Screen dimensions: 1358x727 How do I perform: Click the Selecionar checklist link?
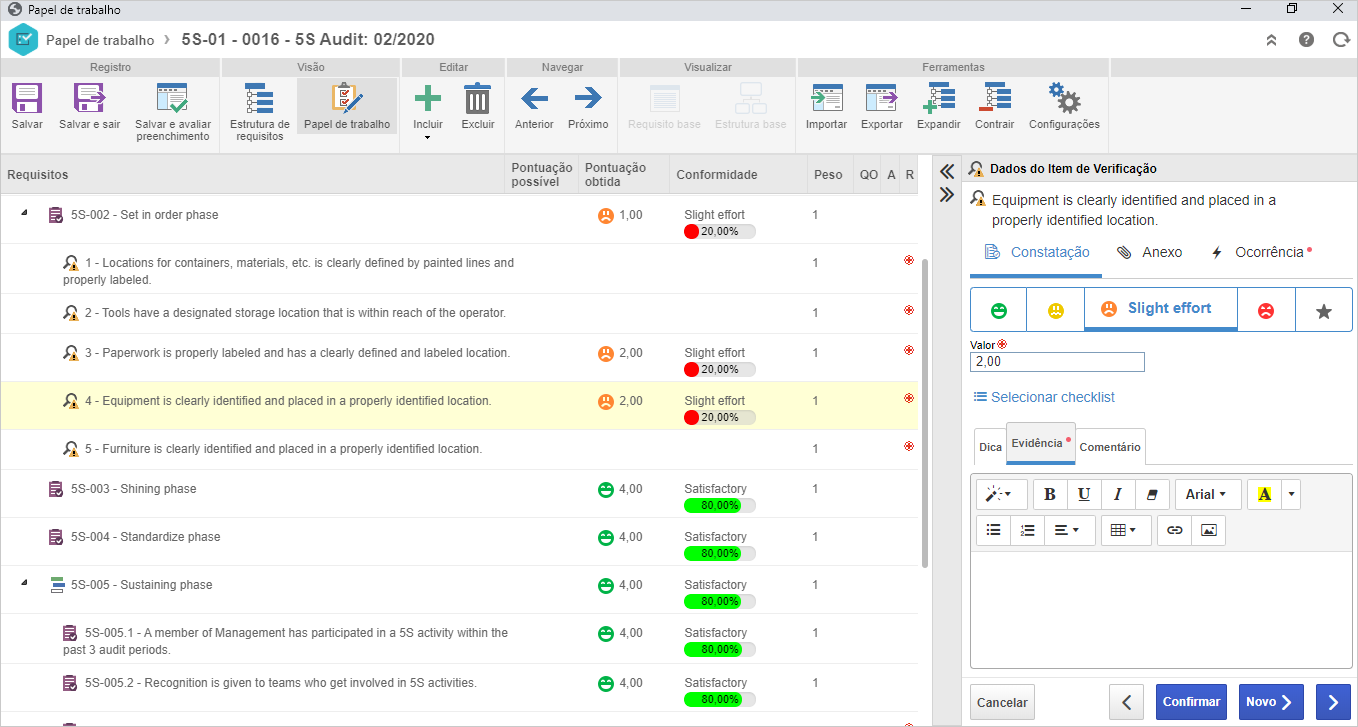[1044, 397]
